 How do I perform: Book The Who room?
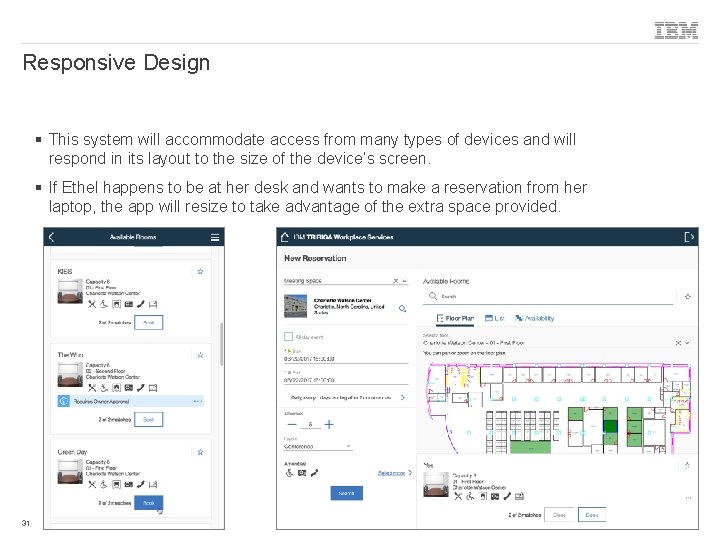[x=148, y=419]
